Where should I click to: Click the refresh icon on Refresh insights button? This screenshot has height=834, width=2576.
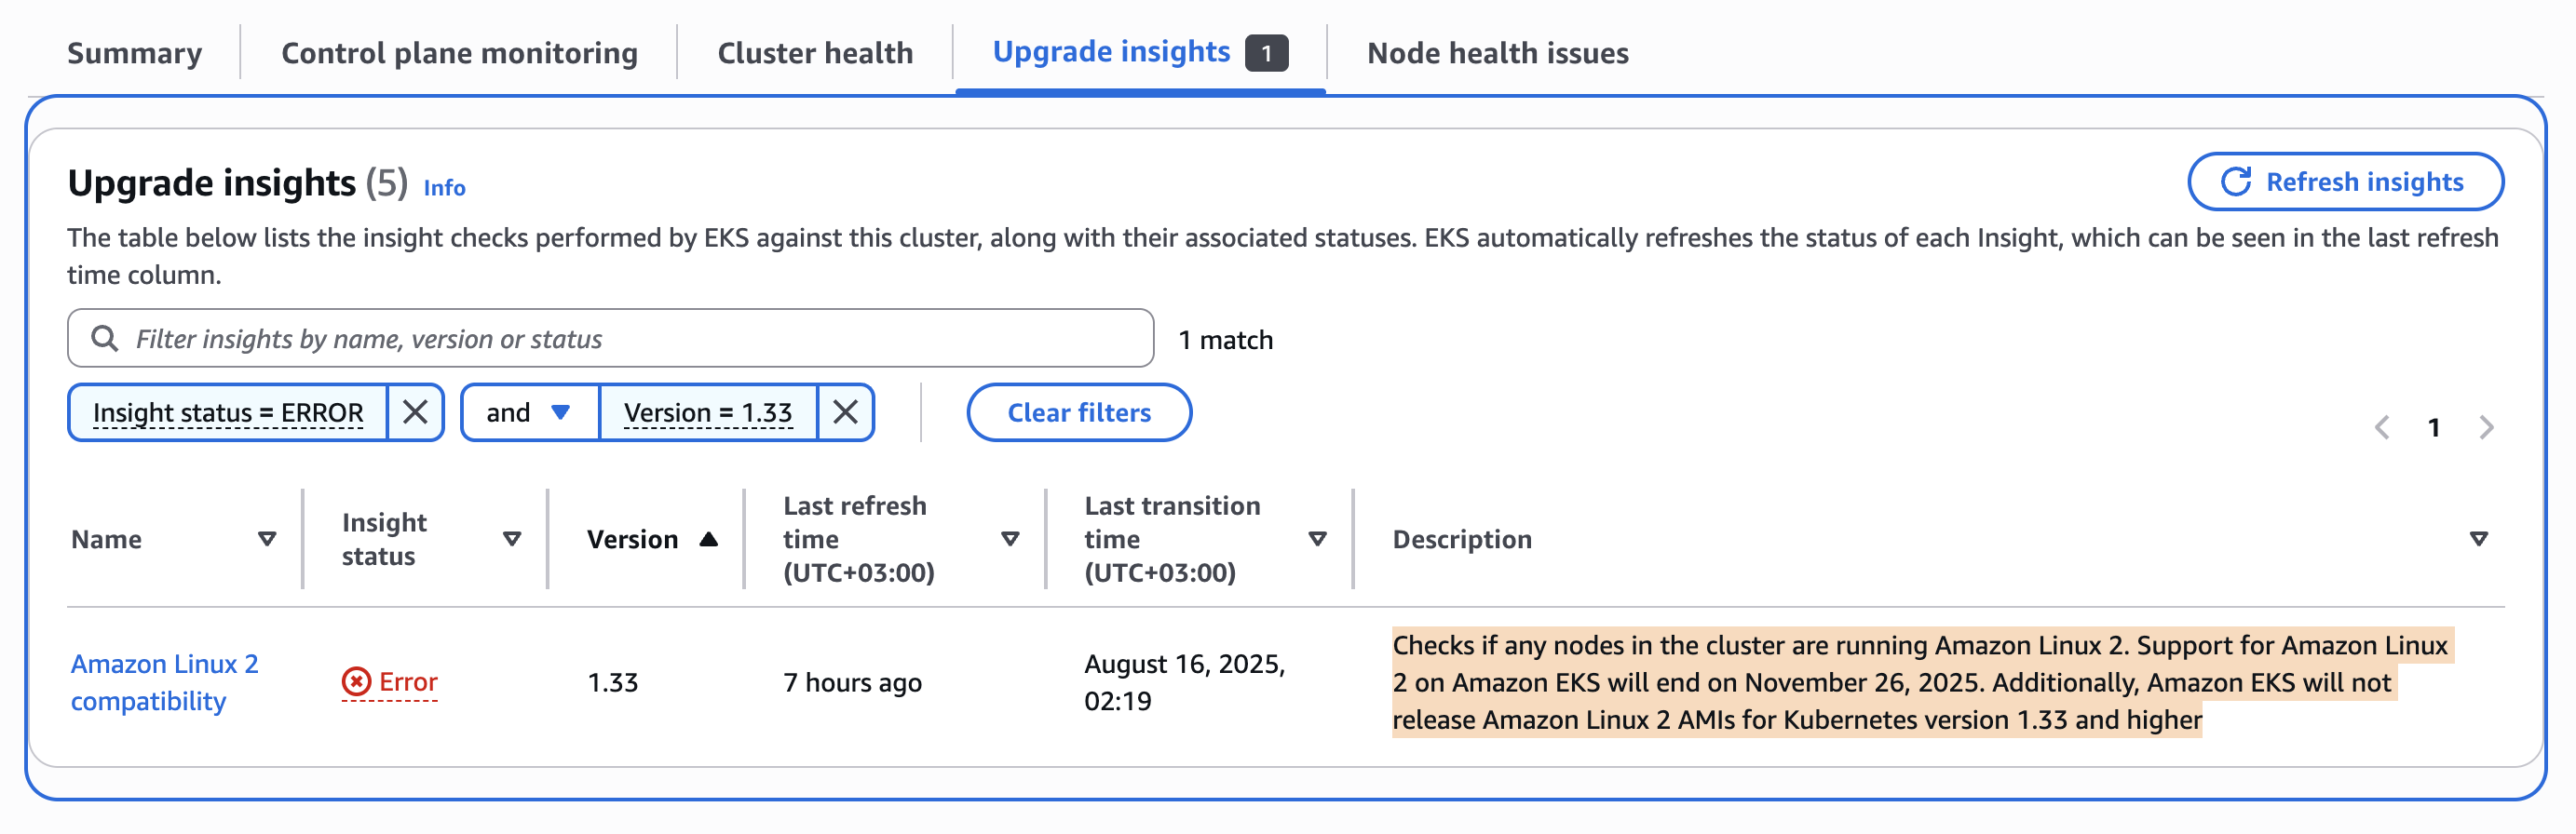pos(2236,181)
